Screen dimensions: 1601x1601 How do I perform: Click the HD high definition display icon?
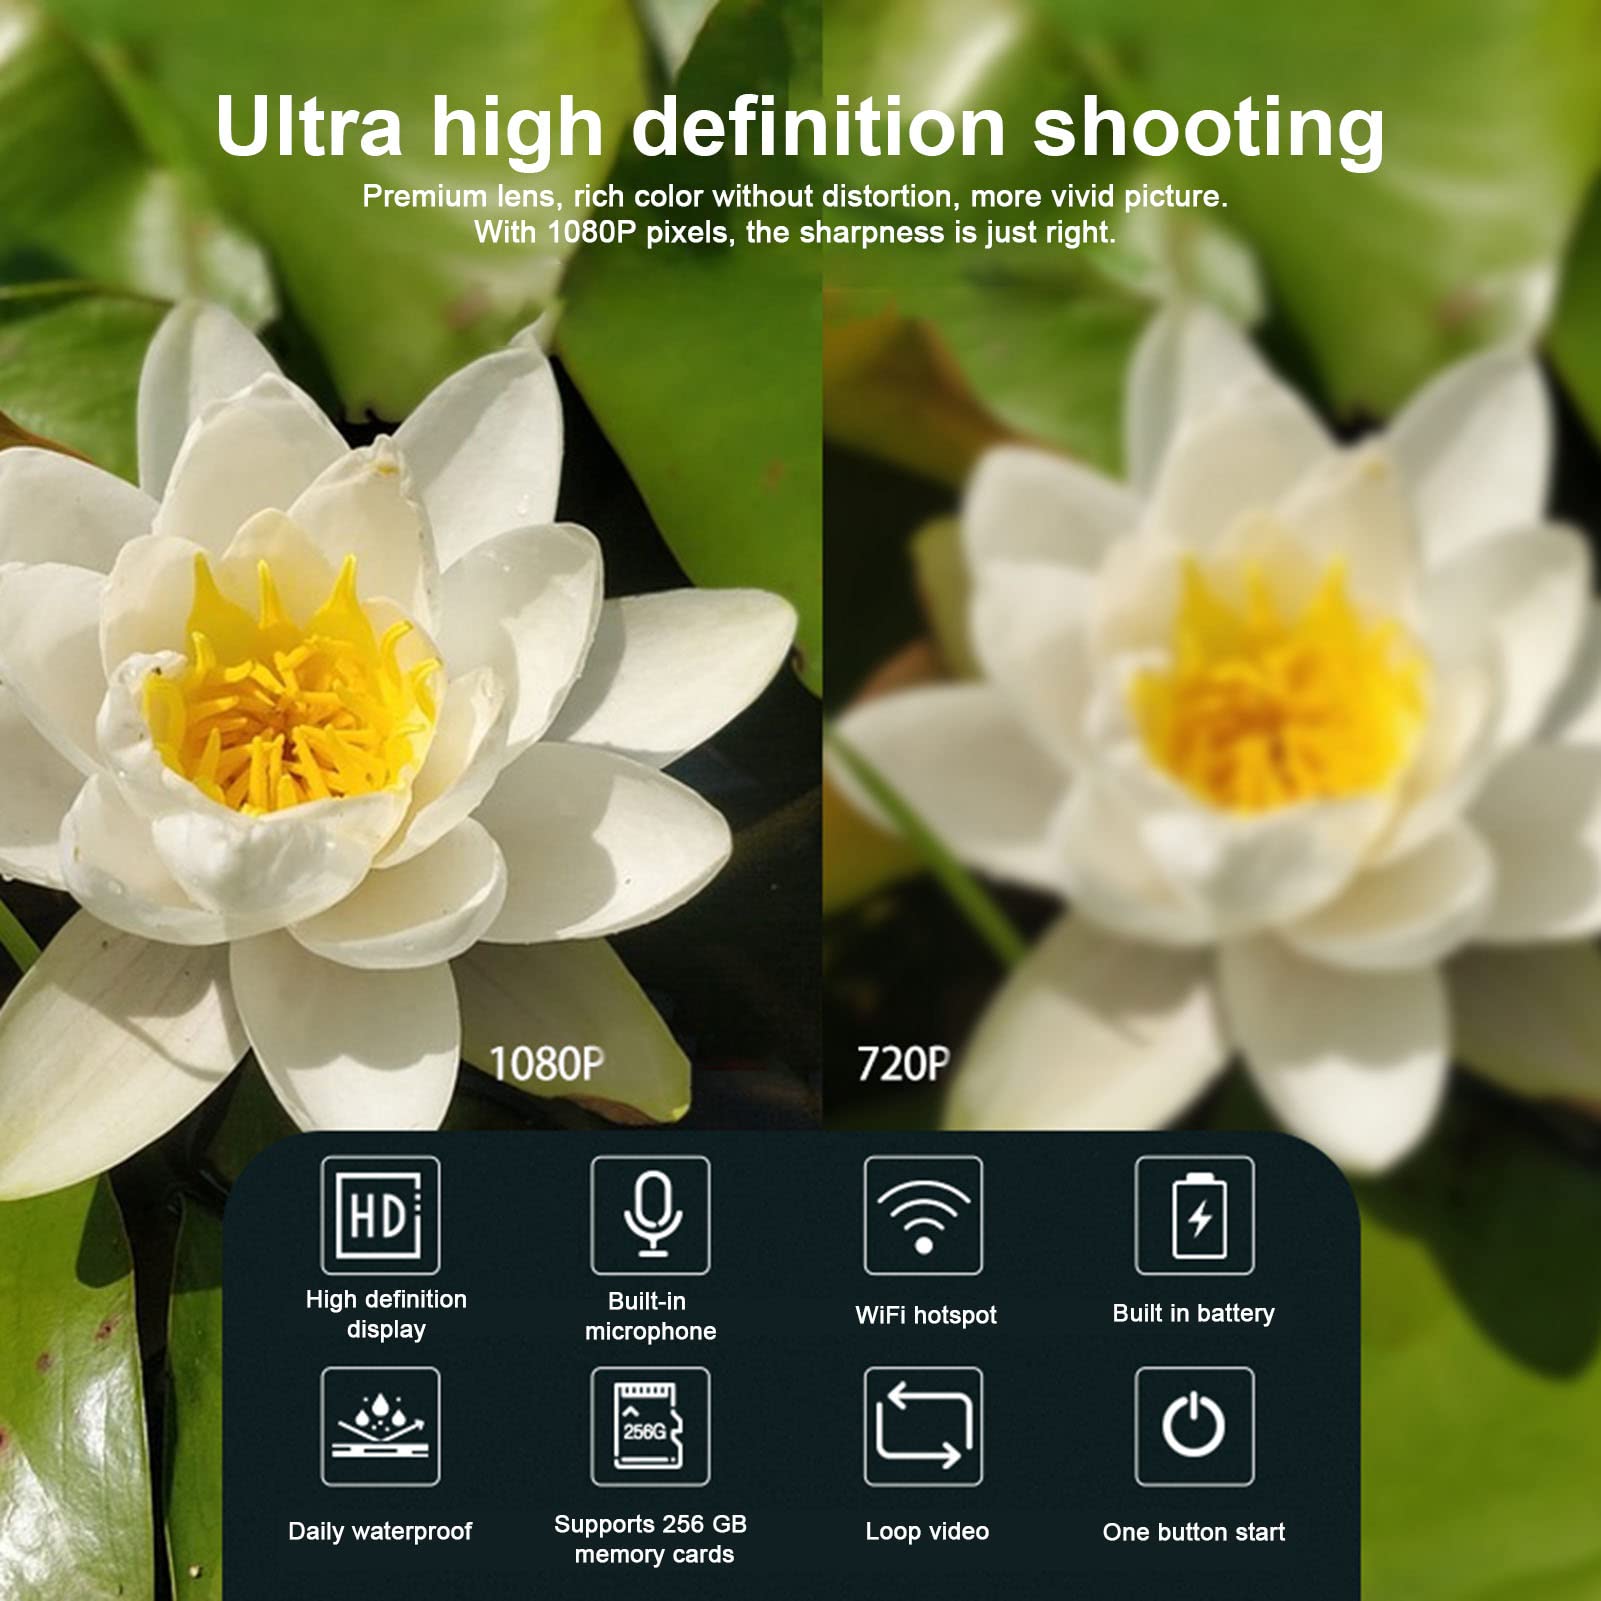pos(380,1215)
